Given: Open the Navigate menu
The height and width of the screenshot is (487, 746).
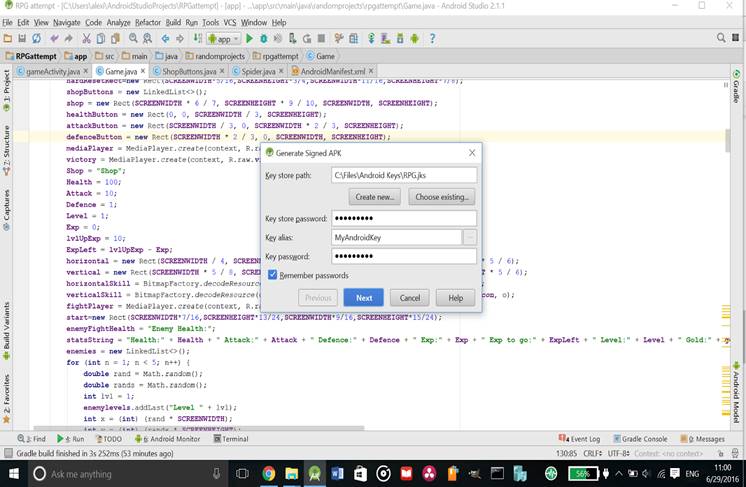Looking at the screenshot, I should pos(67,22).
